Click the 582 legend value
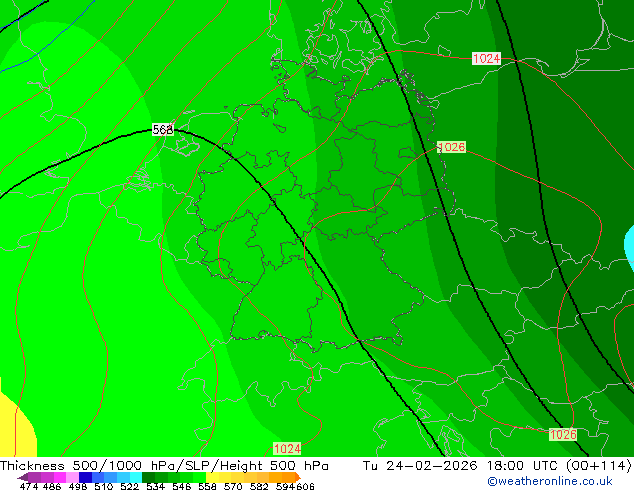The image size is (634, 490). point(259,486)
